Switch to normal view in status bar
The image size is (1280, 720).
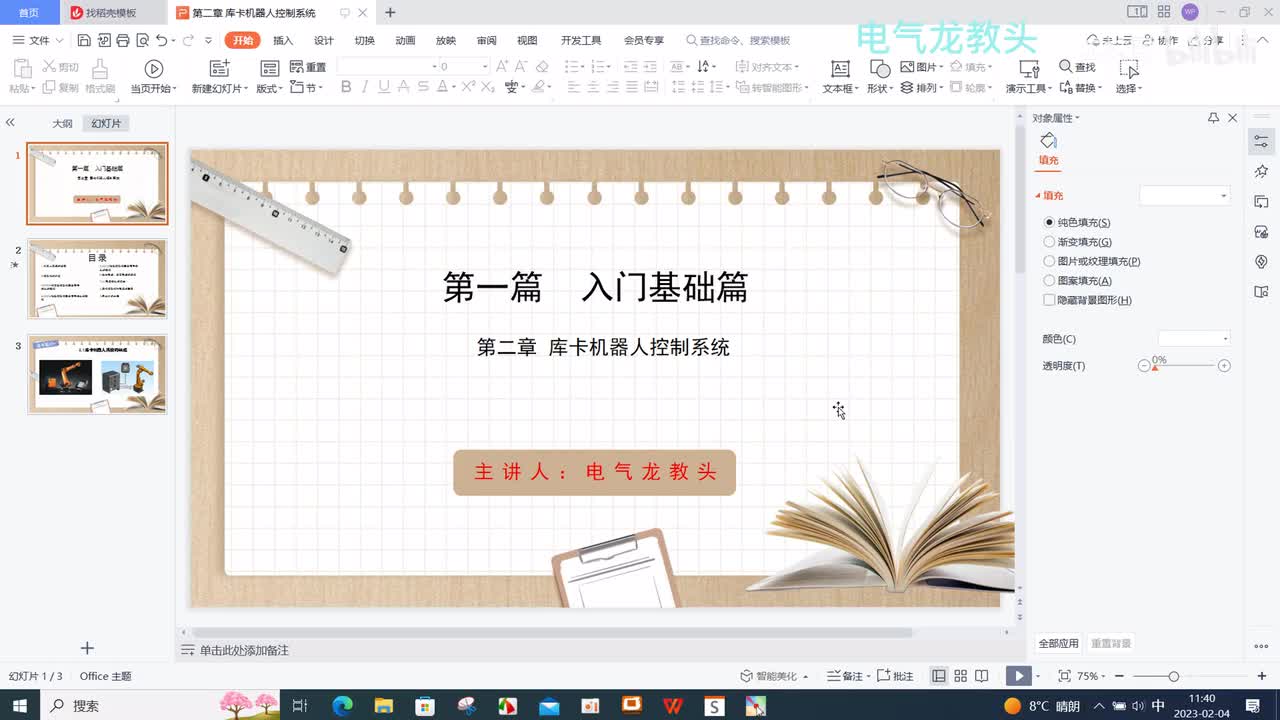coord(939,676)
